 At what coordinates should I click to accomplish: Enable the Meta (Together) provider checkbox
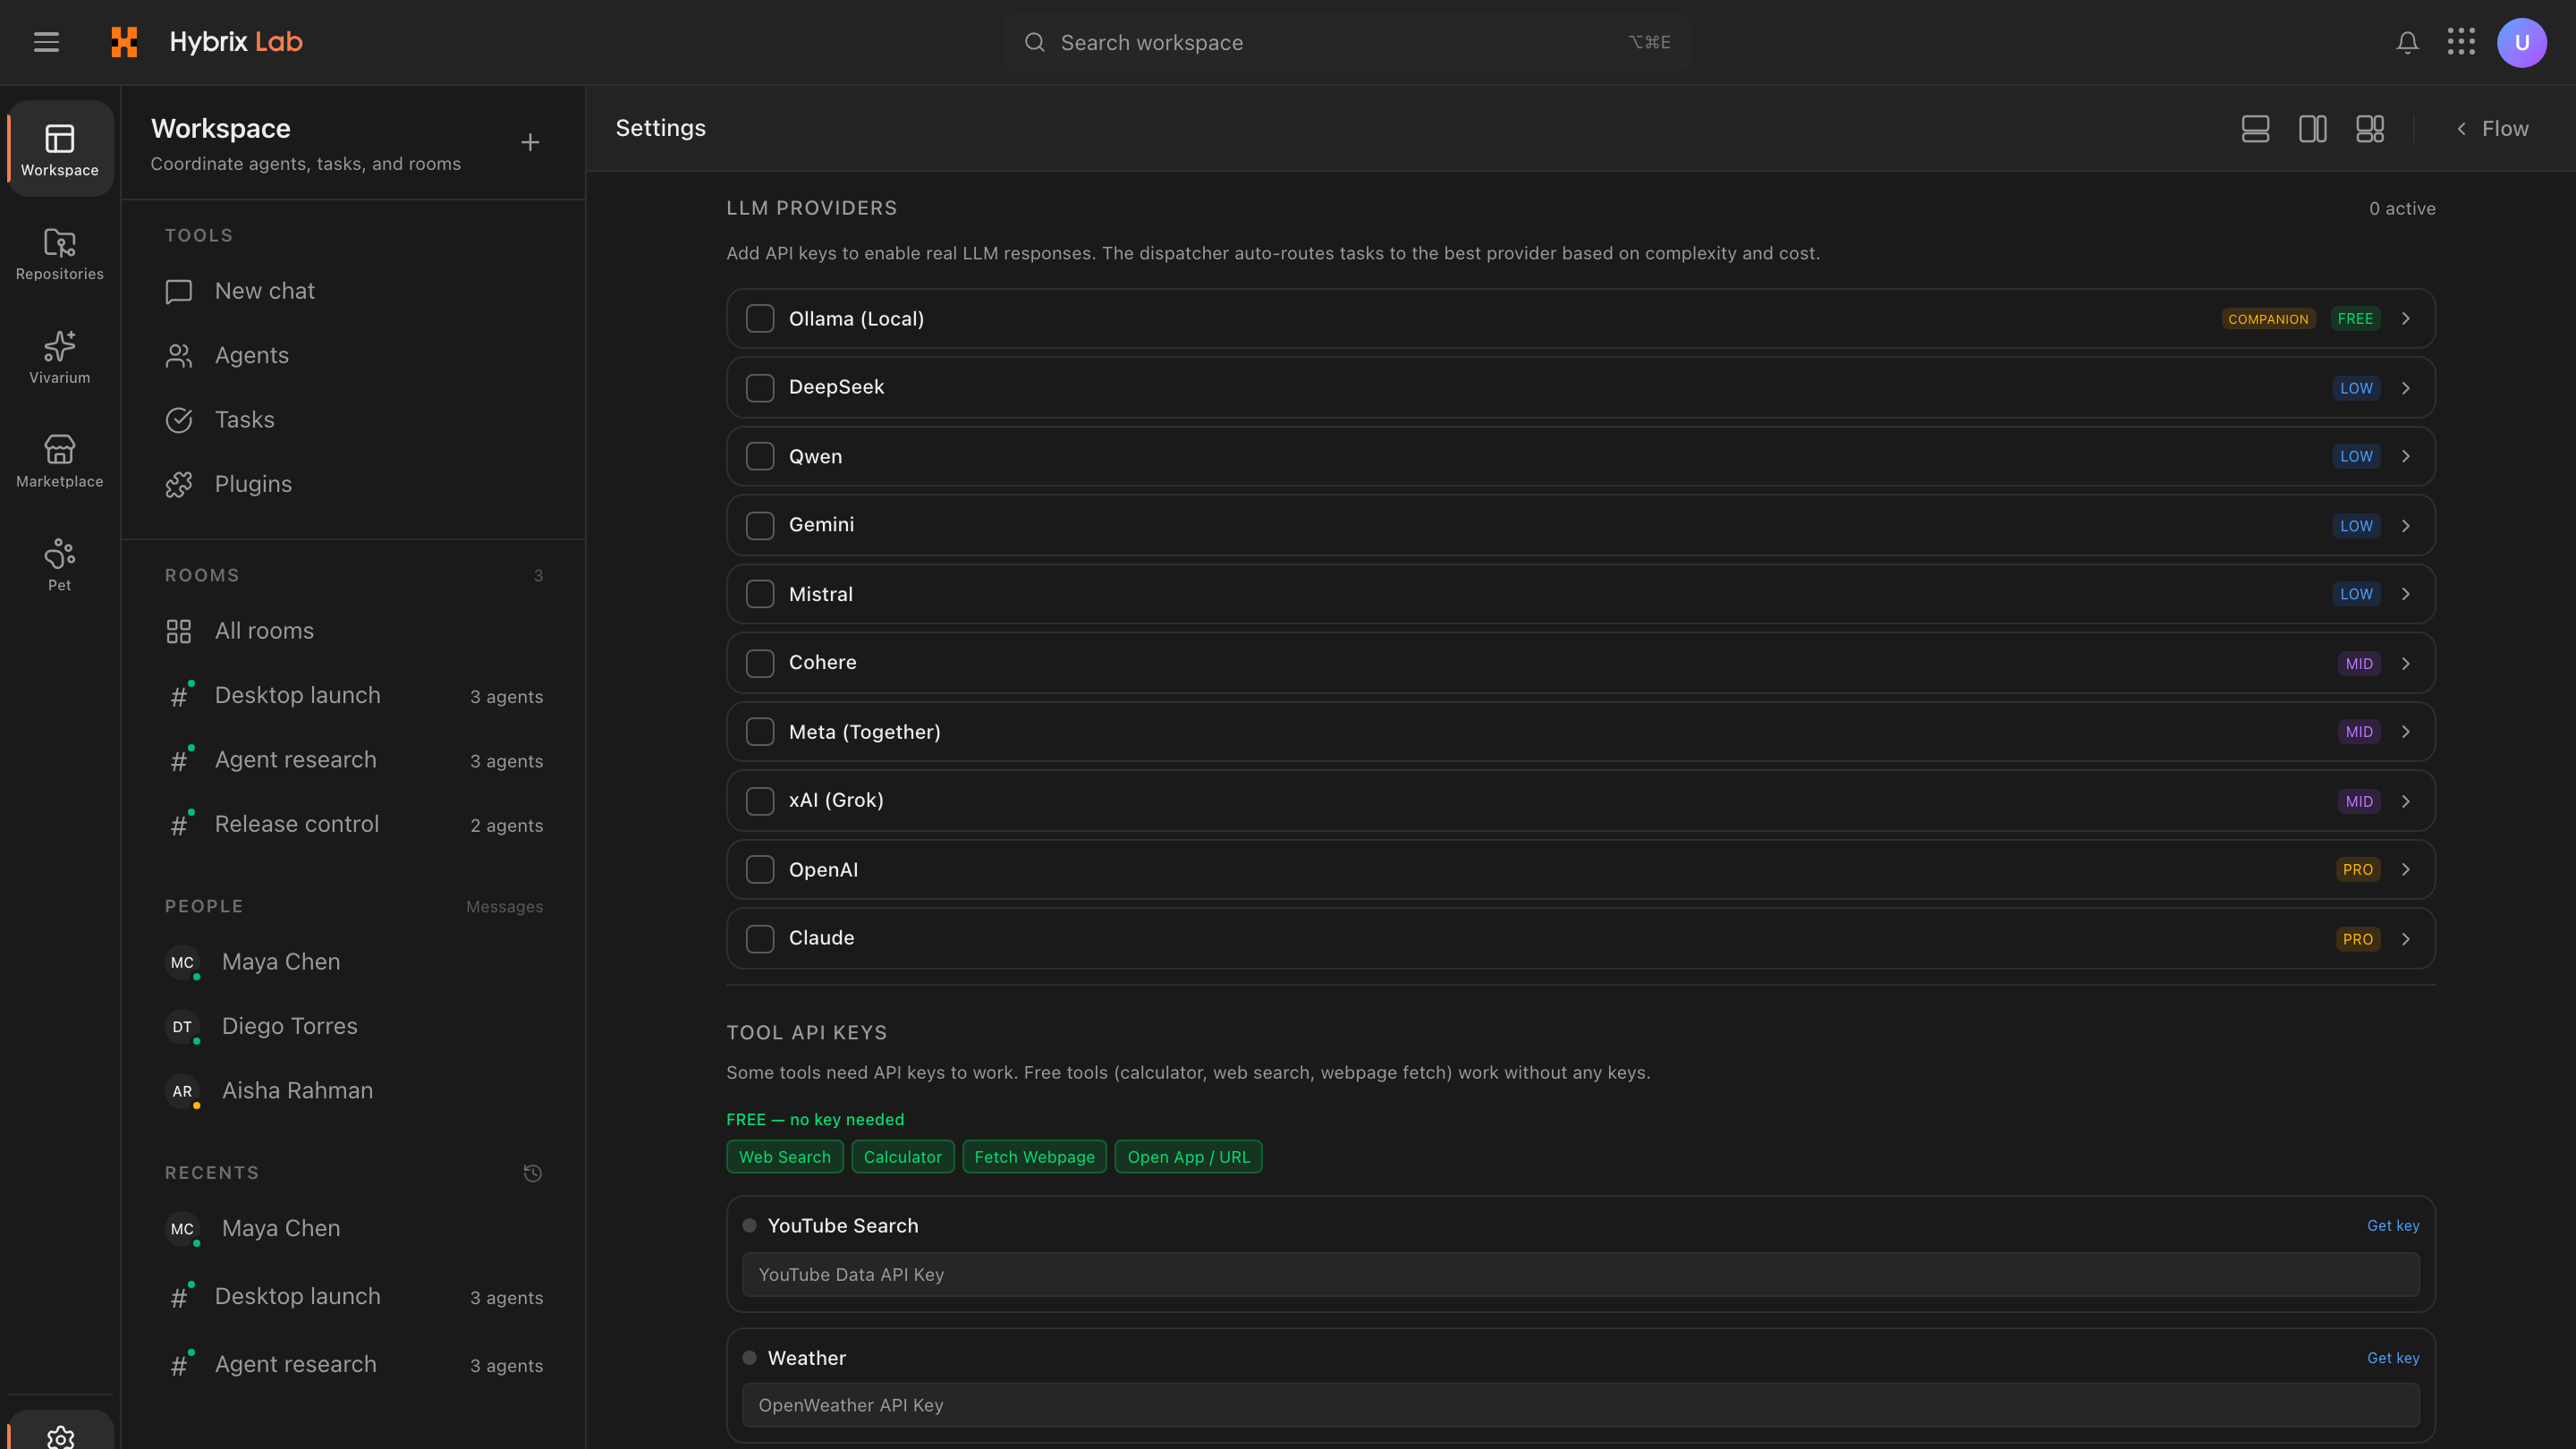[x=760, y=732]
